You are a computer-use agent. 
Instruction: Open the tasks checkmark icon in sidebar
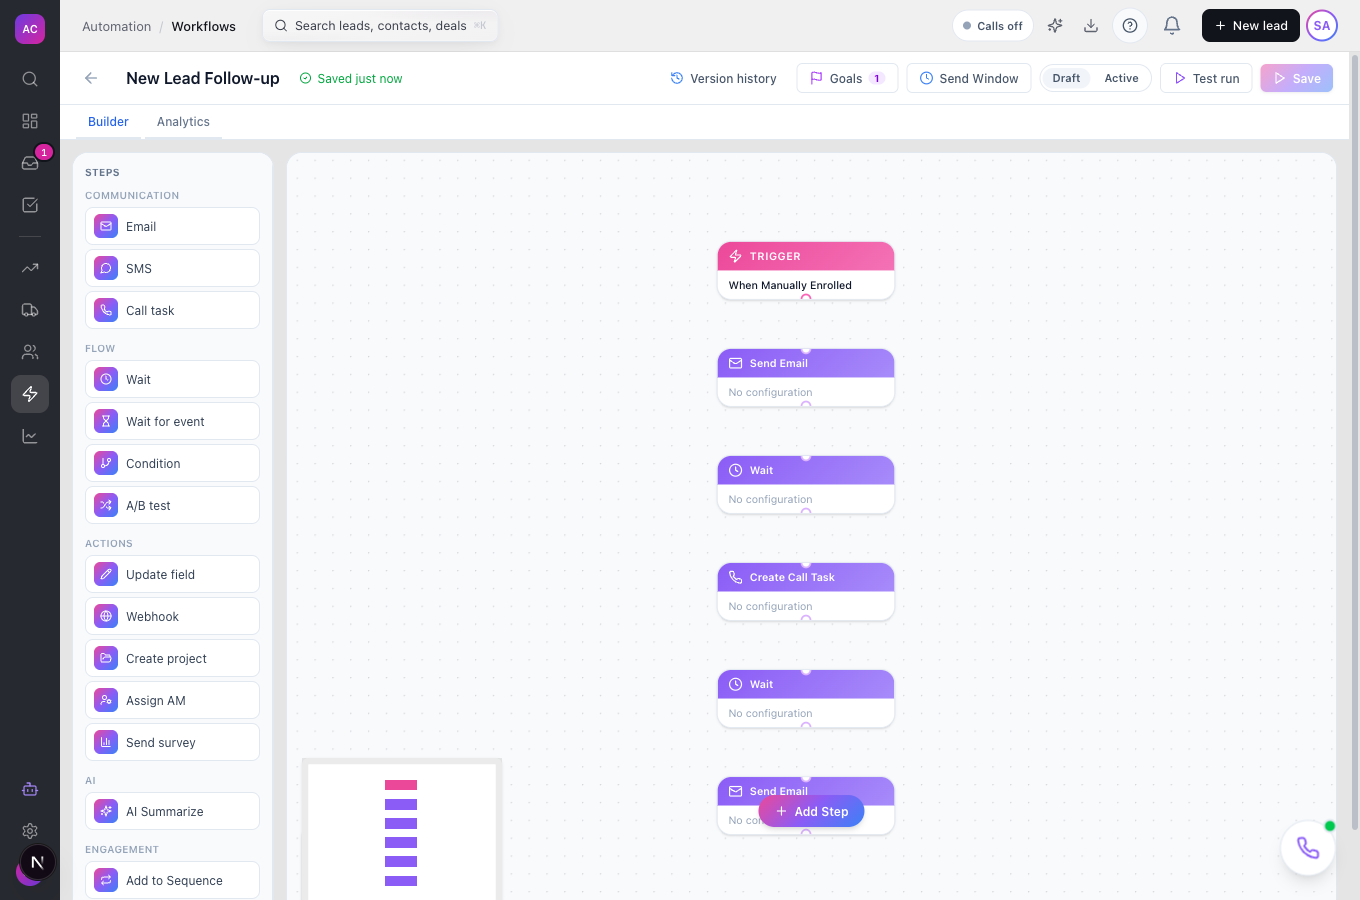pos(30,205)
